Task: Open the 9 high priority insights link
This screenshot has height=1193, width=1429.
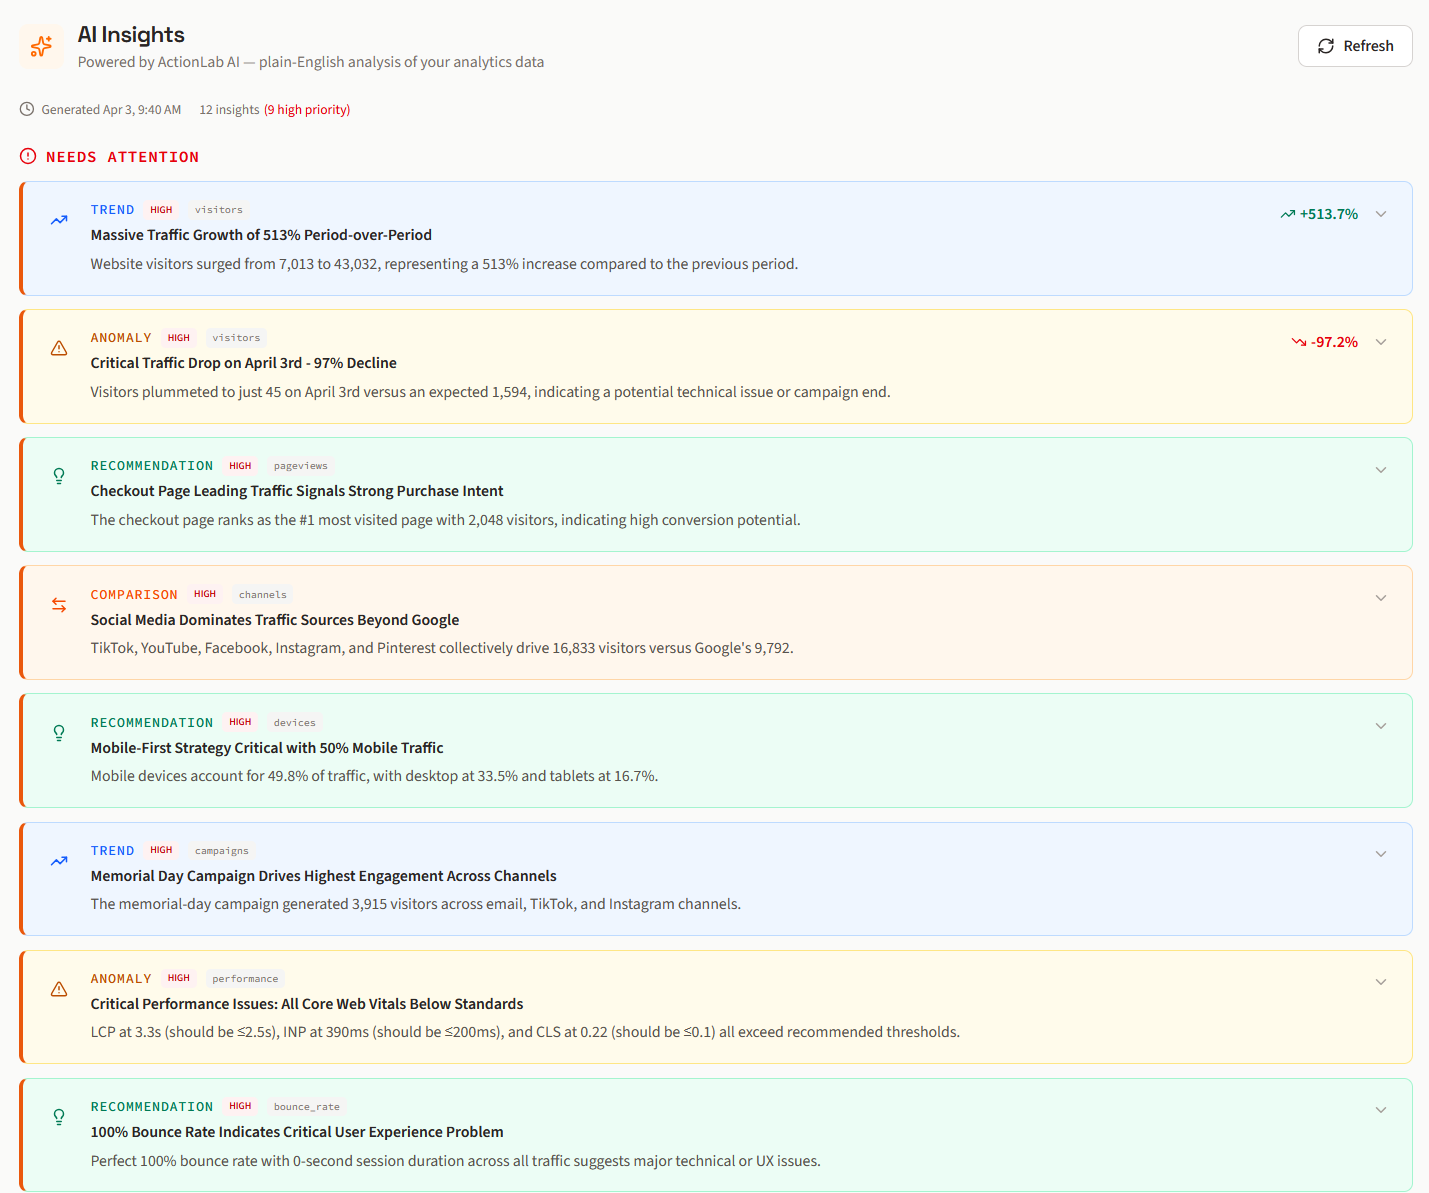Action: click(x=307, y=109)
